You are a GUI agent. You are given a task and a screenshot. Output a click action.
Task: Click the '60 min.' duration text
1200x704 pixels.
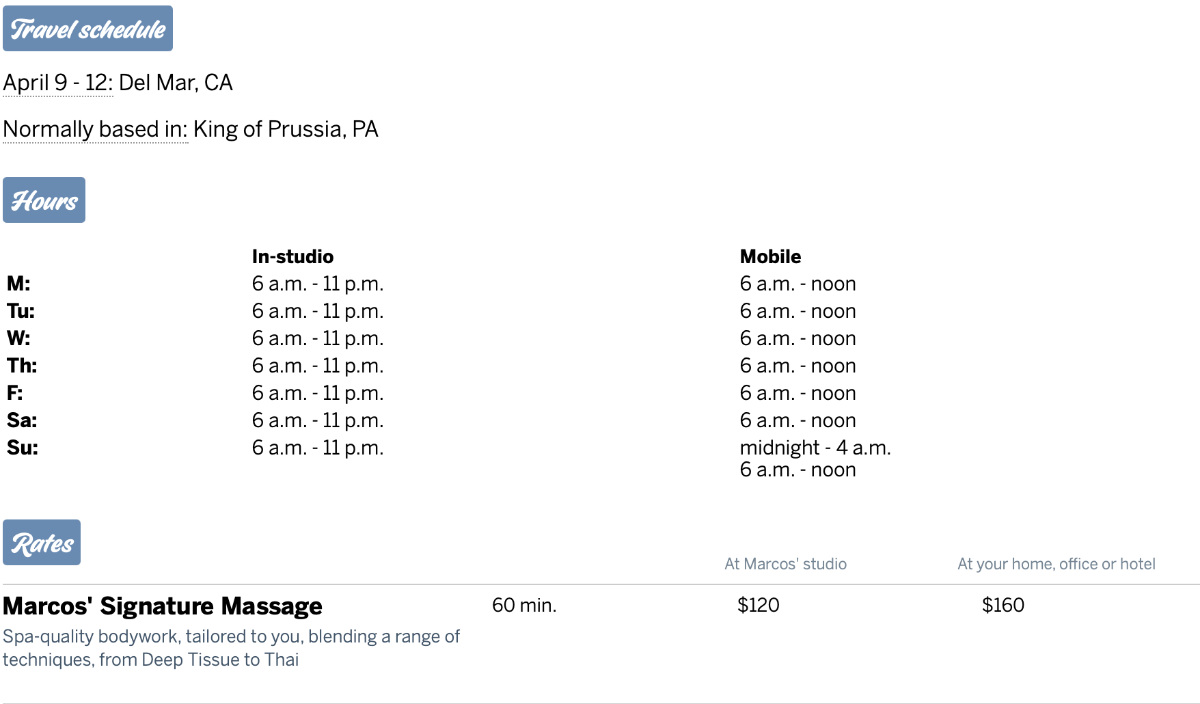point(524,605)
